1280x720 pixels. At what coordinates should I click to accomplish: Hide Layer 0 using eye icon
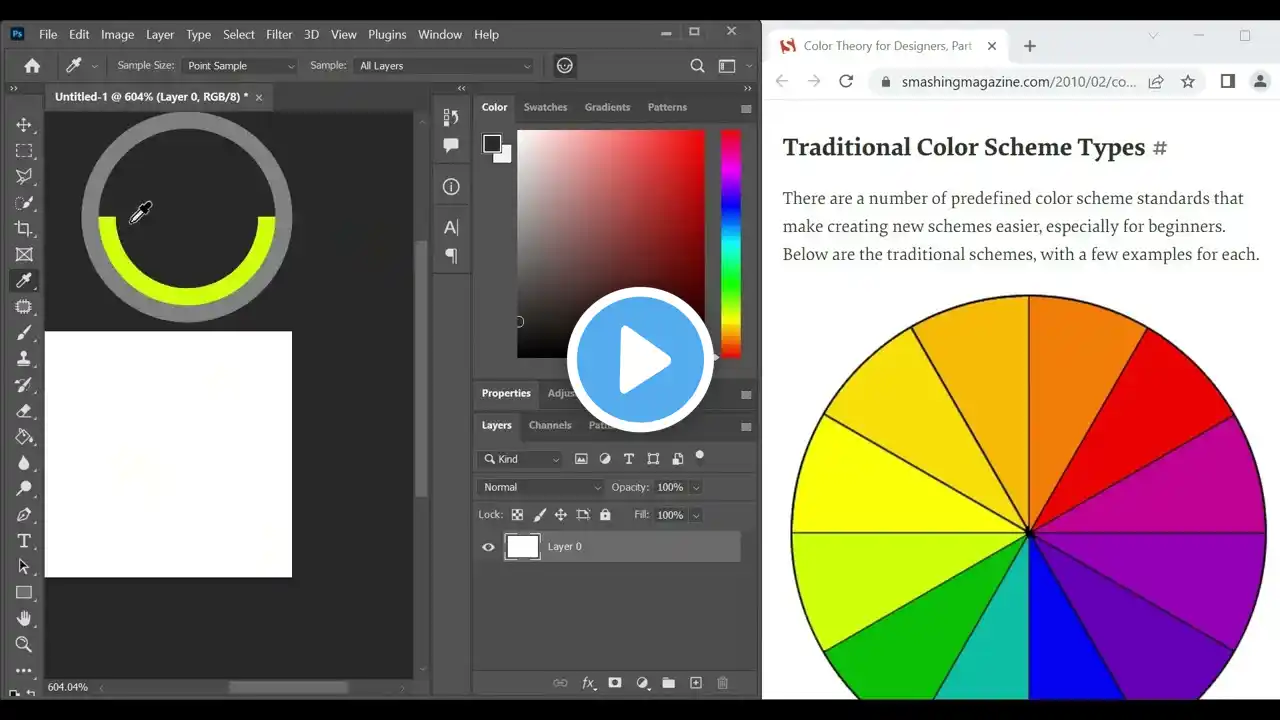[488, 547]
